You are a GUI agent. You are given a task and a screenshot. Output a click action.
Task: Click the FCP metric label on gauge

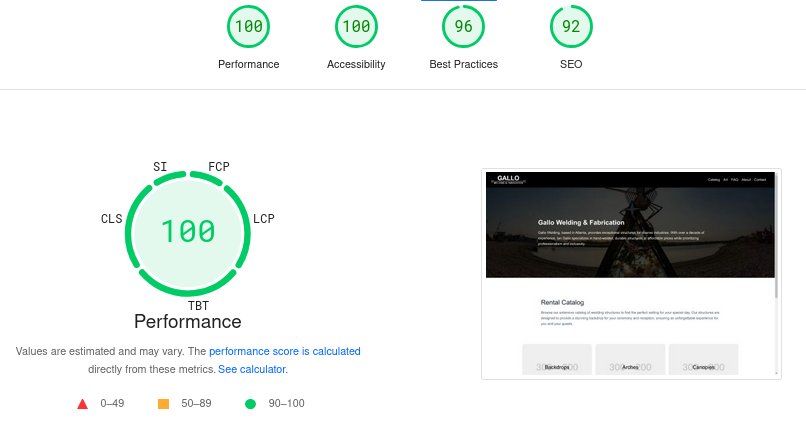(218, 167)
